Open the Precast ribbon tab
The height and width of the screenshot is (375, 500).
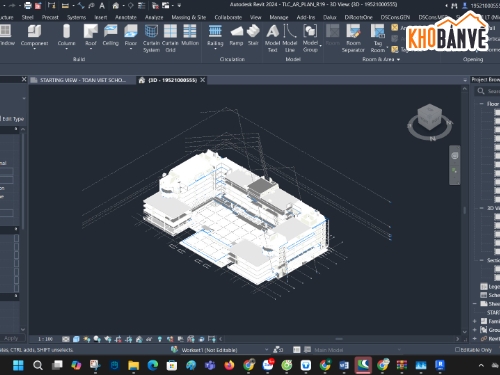pos(50,17)
